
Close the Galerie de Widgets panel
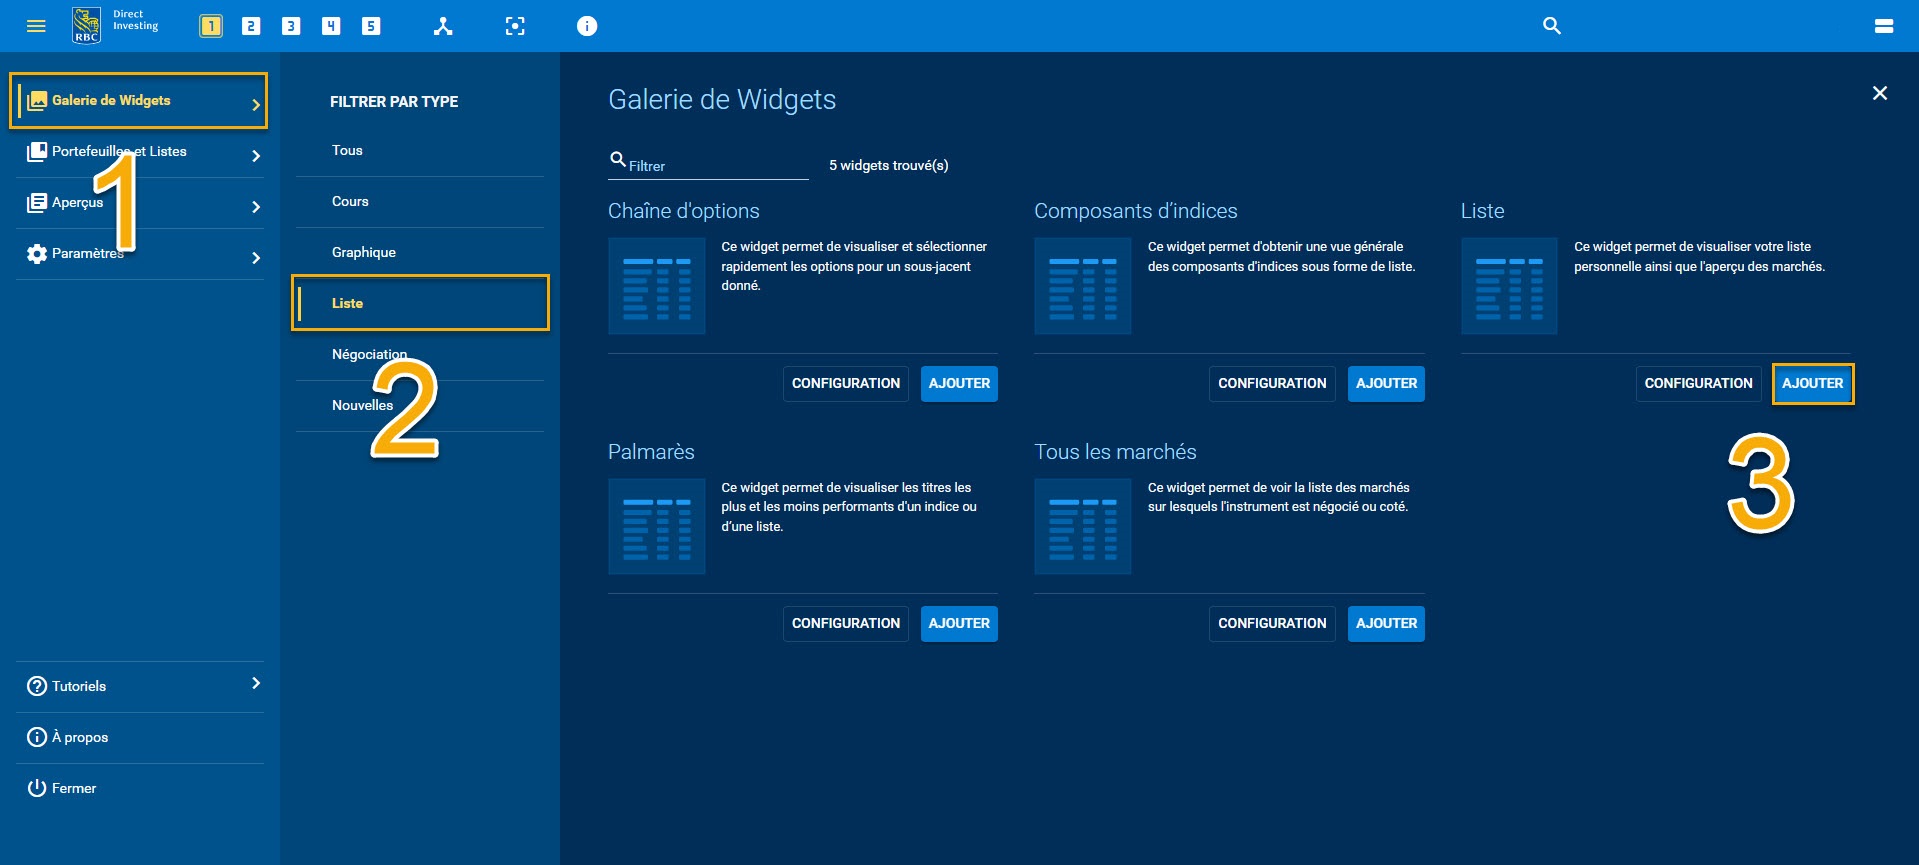click(x=1879, y=93)
